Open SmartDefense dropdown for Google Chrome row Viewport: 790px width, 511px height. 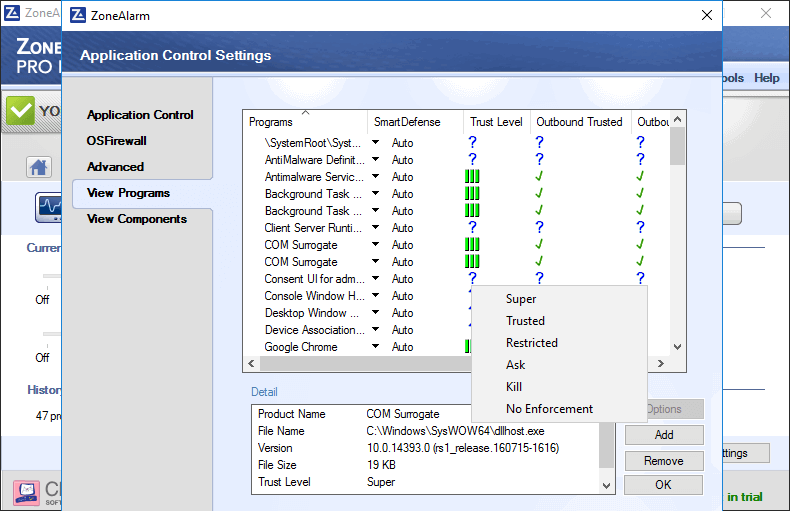[375, 346]
